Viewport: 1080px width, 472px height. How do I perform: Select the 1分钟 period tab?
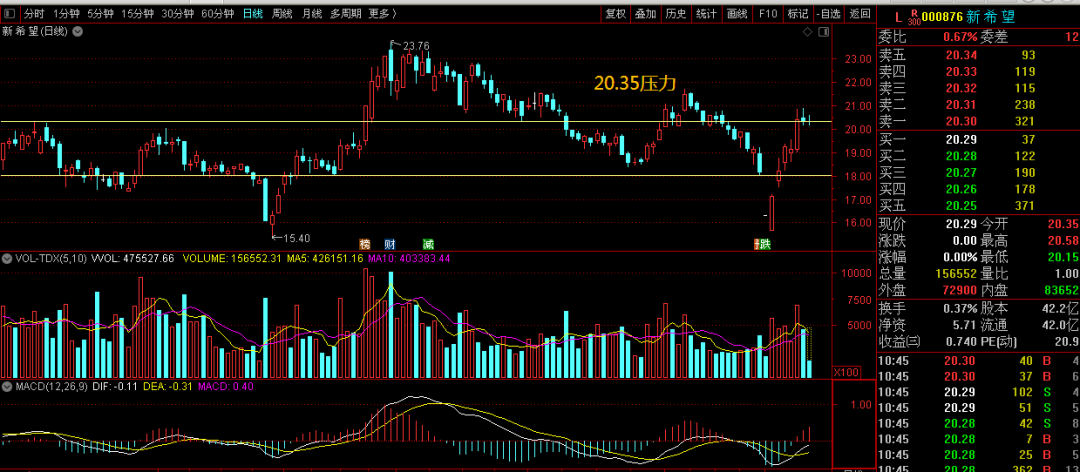coord(66,14)
